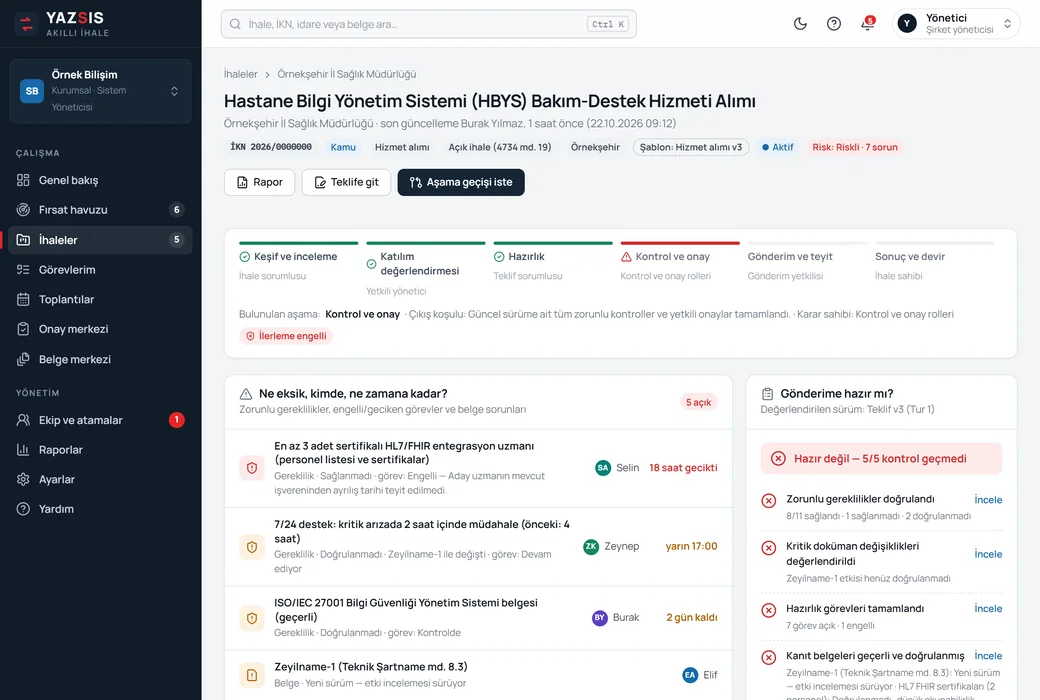Select the Sonuç ve devir stage
This screenshot has width=1040, height=700.
pyautogui.click(x=935, y=262)
